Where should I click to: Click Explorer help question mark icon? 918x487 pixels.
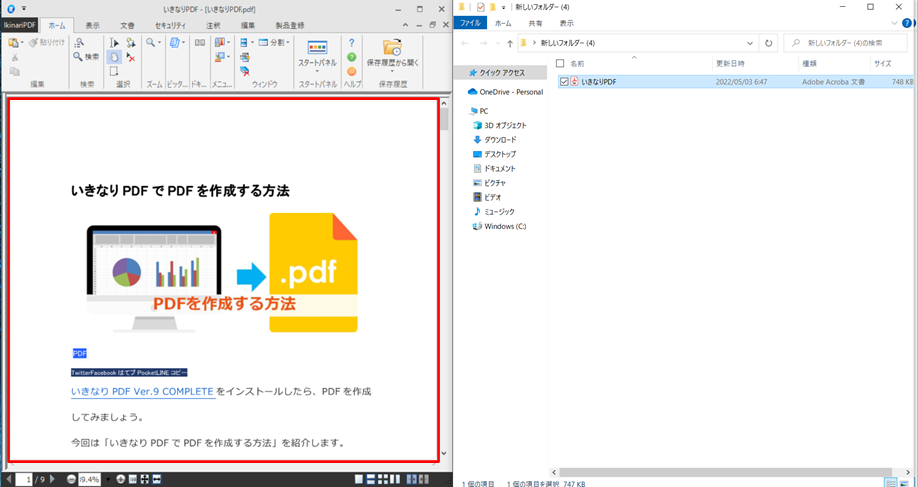(x=907, y=23)
